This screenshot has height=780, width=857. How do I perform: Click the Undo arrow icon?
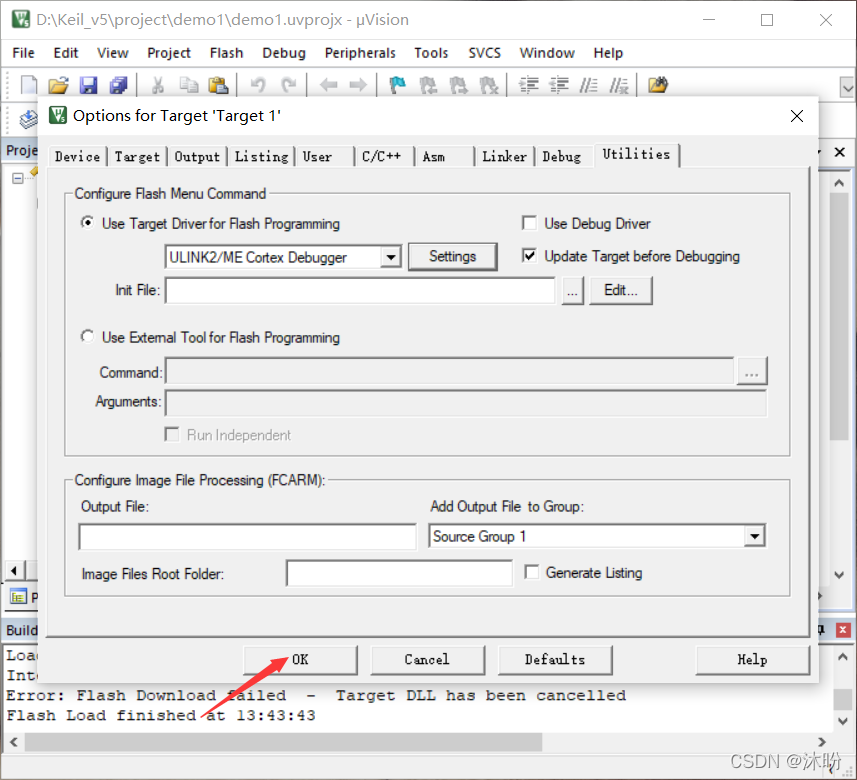click(257, 85)
